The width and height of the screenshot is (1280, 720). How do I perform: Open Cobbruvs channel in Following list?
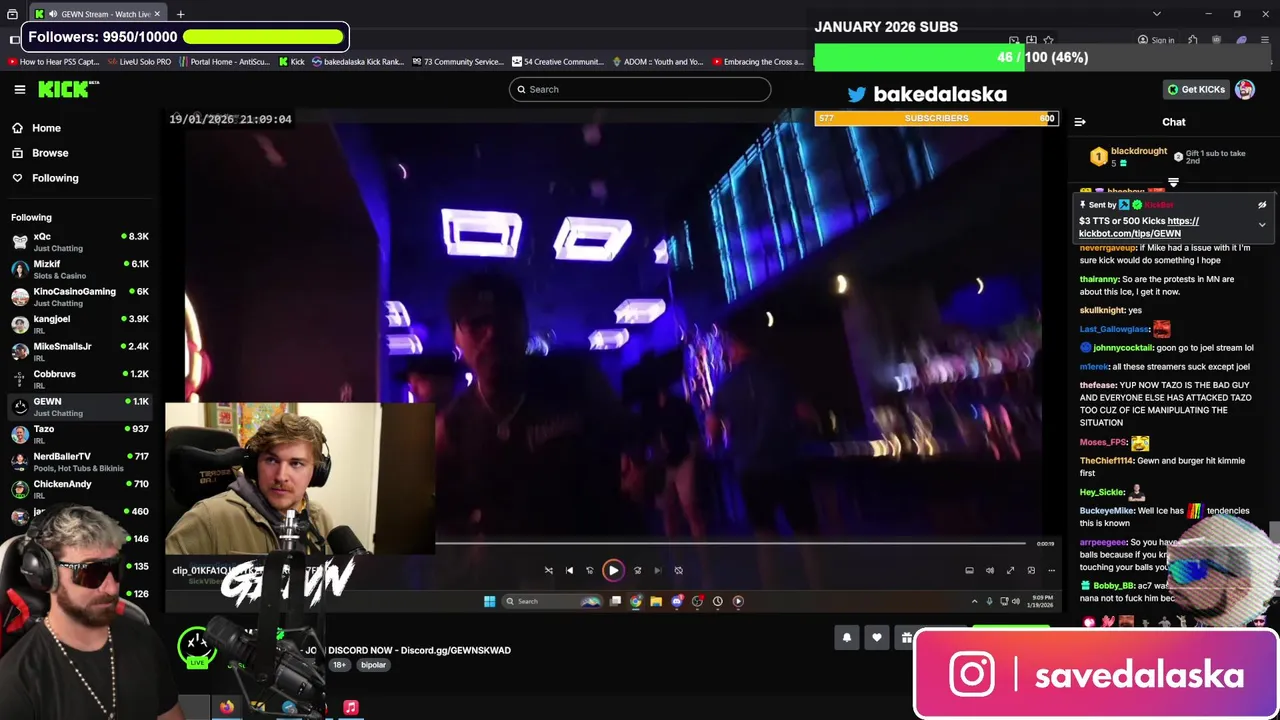78,379
